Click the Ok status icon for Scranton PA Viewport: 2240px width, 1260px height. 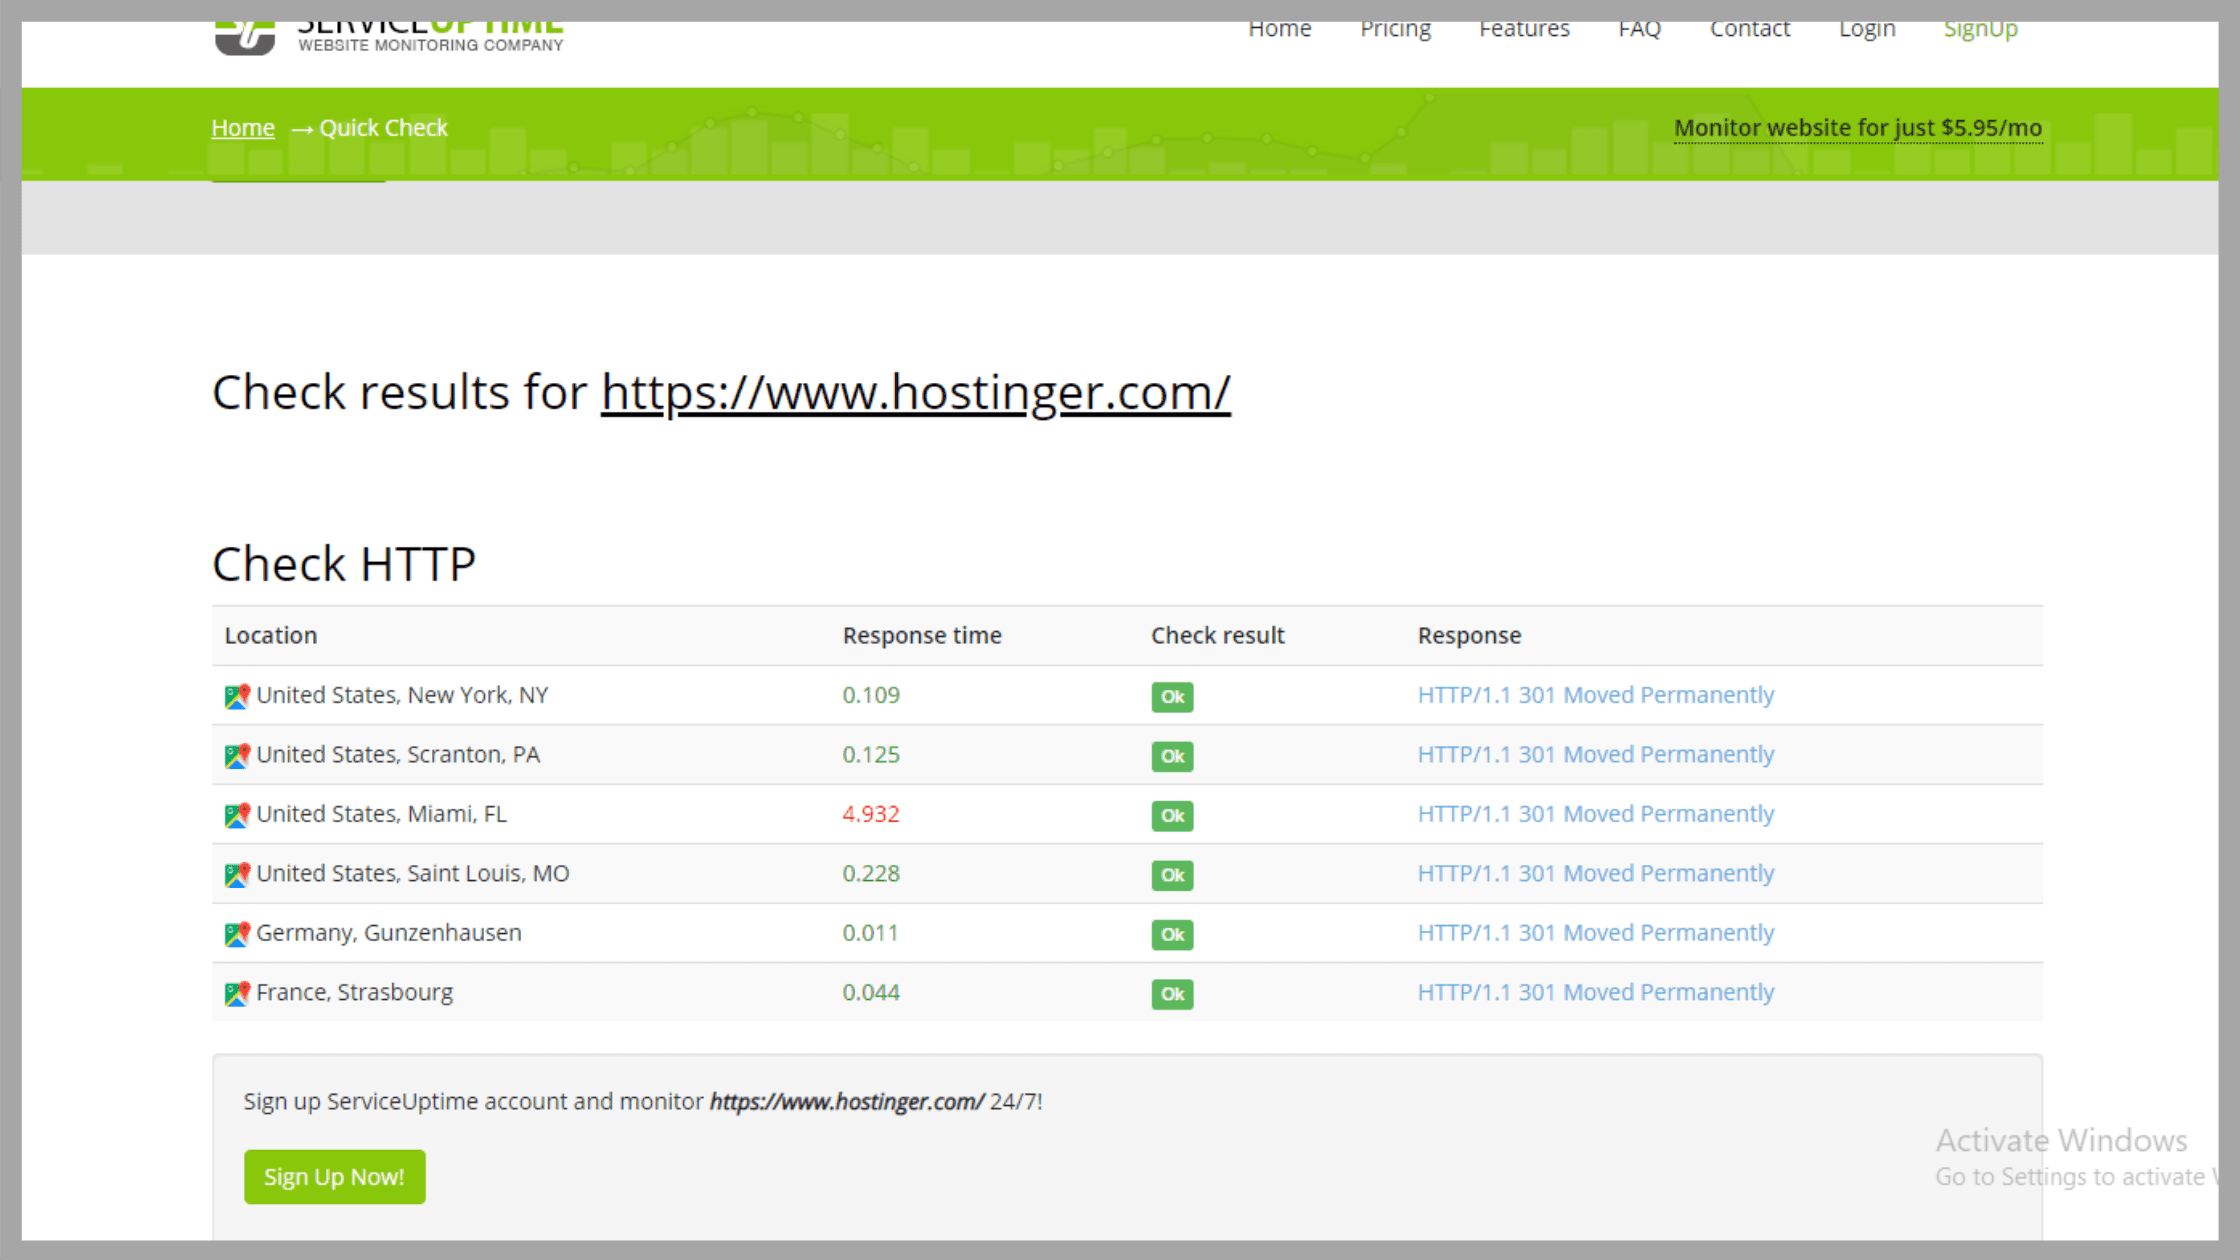(1172, 755)
